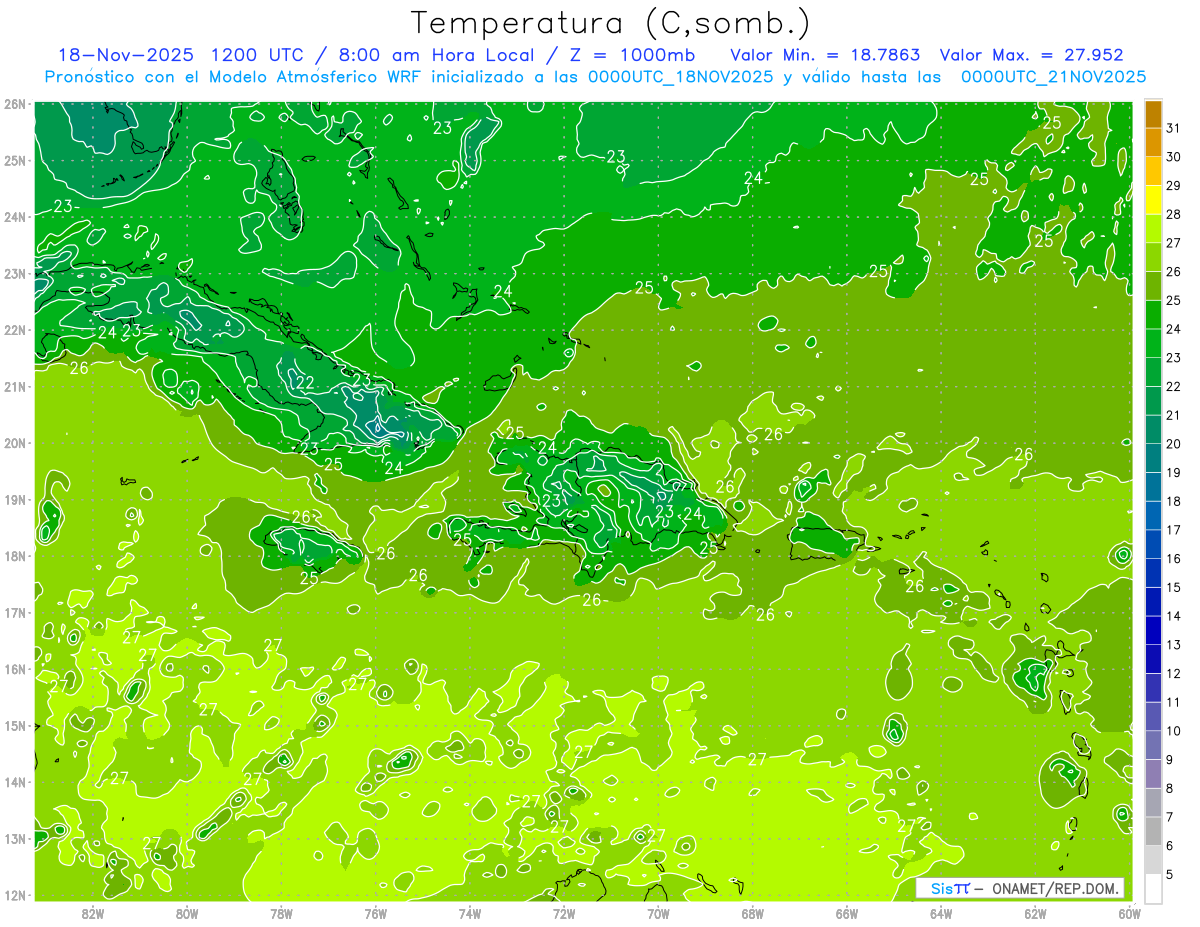
Task: Click the "26N" latitude axis label
Action: click(14, 104)
